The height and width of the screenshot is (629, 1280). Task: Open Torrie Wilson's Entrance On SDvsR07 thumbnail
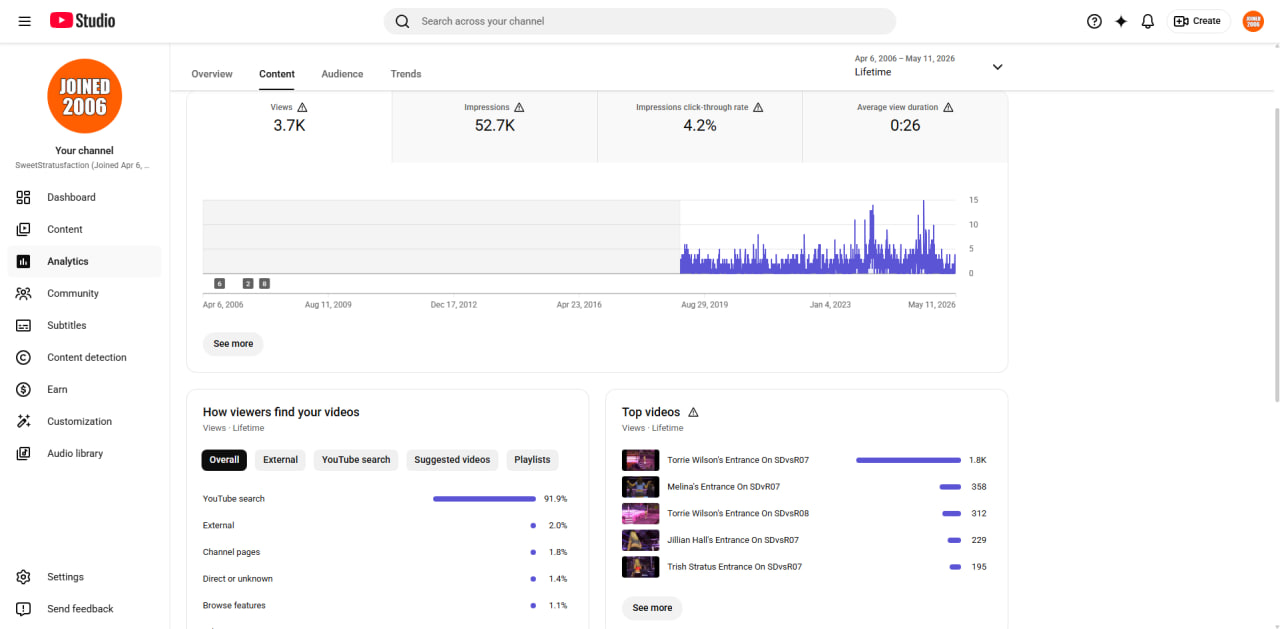pyautogui.click(x=640, y=460)
